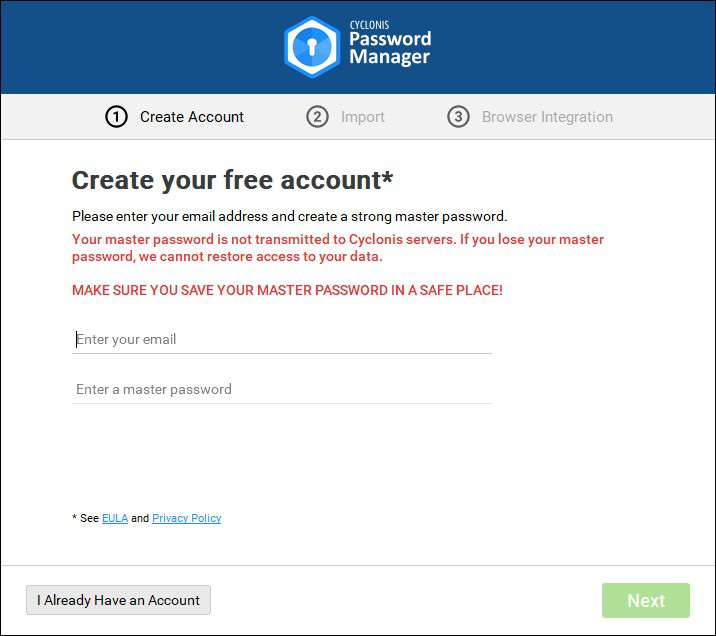Viewport: 716px width, 636px height.
Task: Focus the Enter your email field
Action: click(282, 340)
